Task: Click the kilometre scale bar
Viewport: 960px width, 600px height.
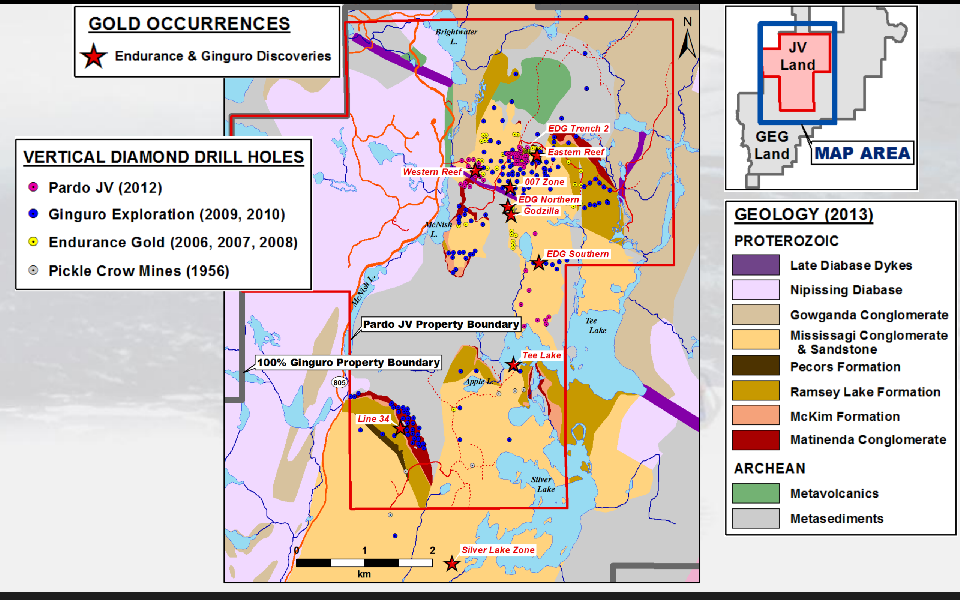Action: coord(365,562)
